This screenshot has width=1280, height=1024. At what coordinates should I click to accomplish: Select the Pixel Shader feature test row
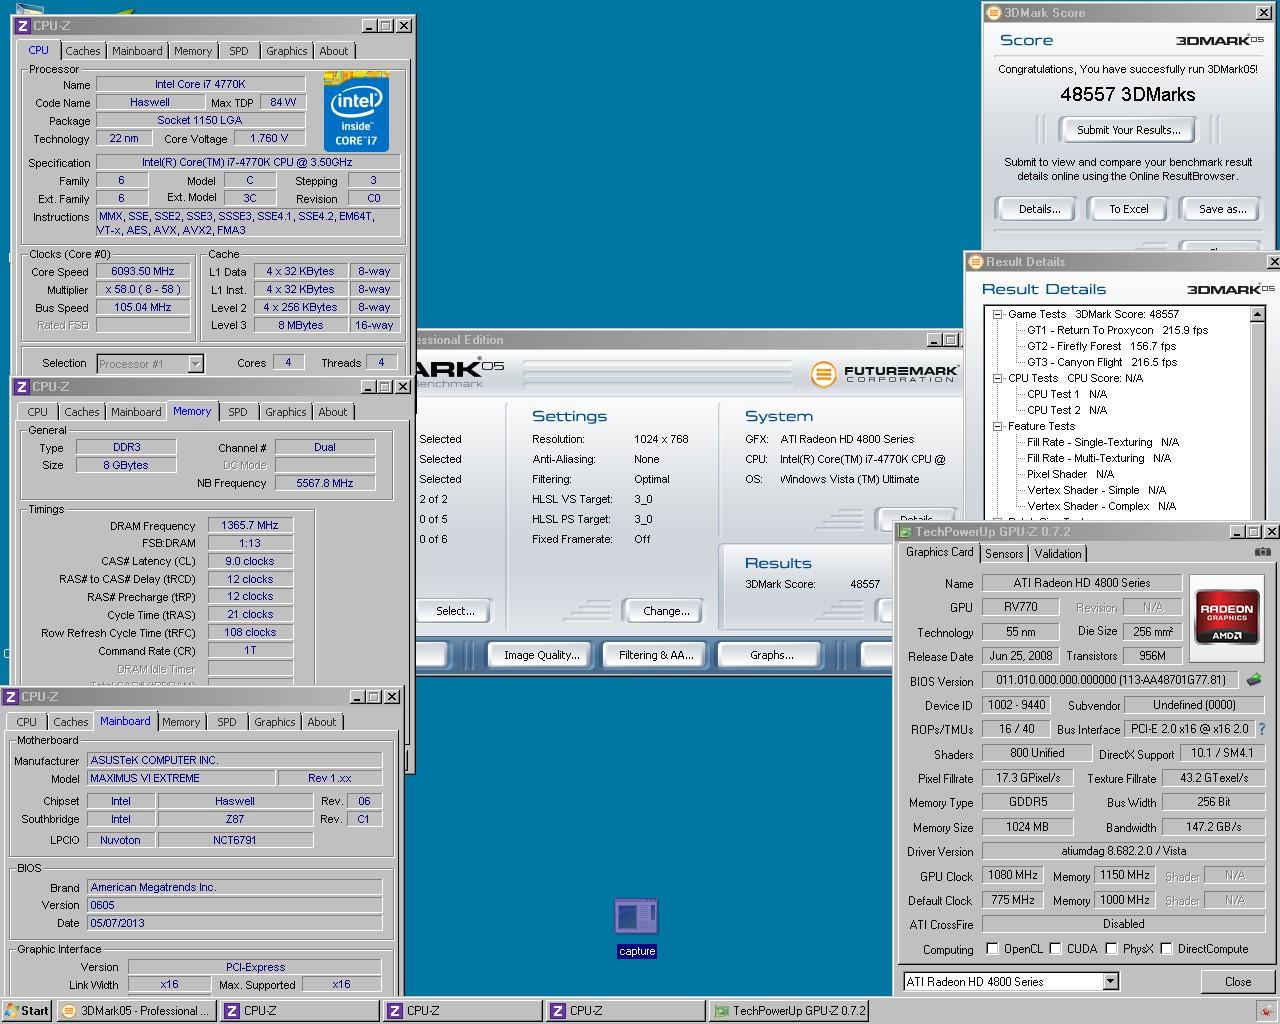[x=1069, y=474]
